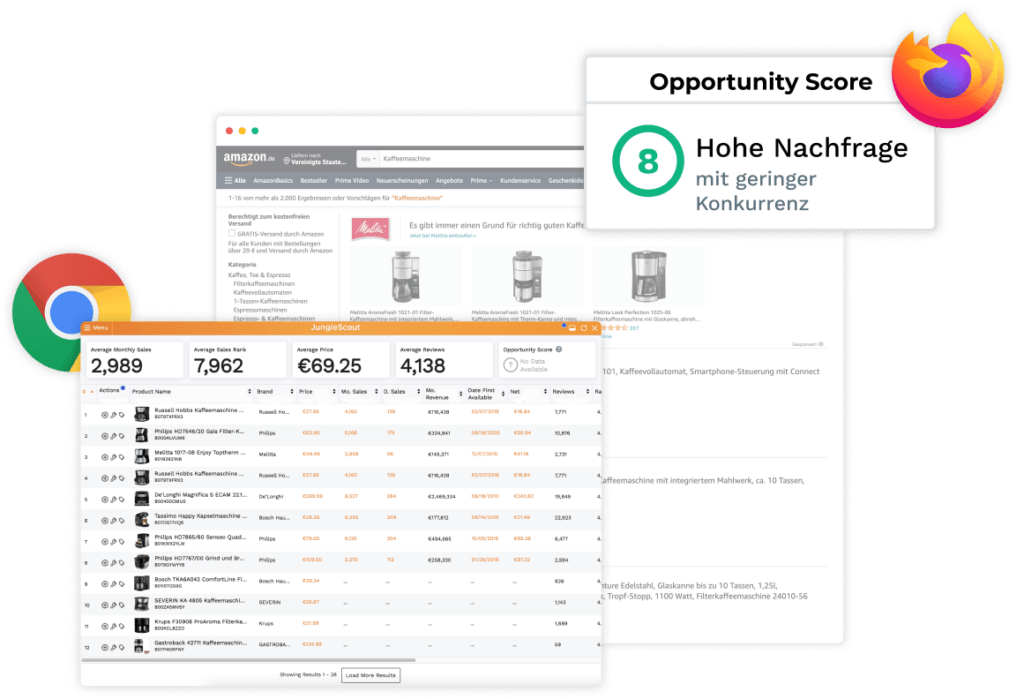The image size is (1024, 699).
Task: Click the Amazon search field containing Kaffeemaschine
Action: click(482, 159)
